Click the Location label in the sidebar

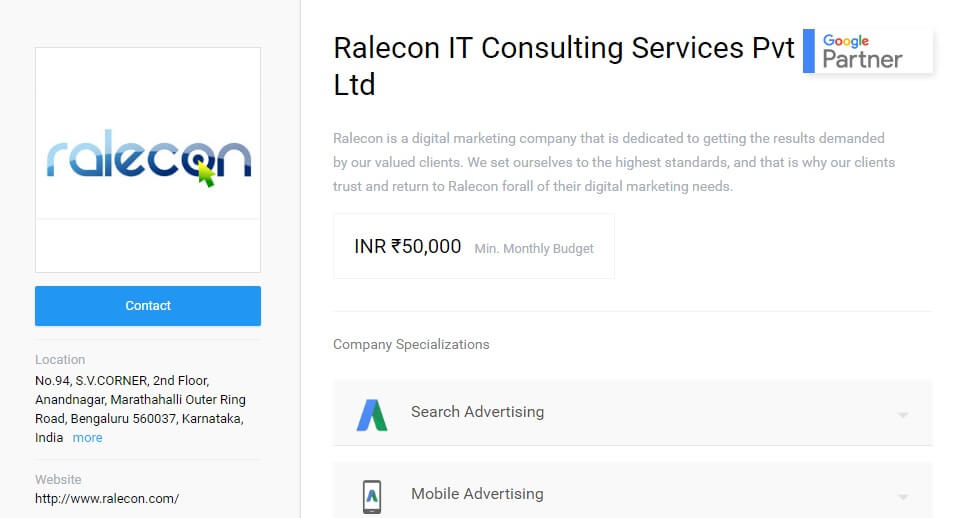(x=60, y=359)
